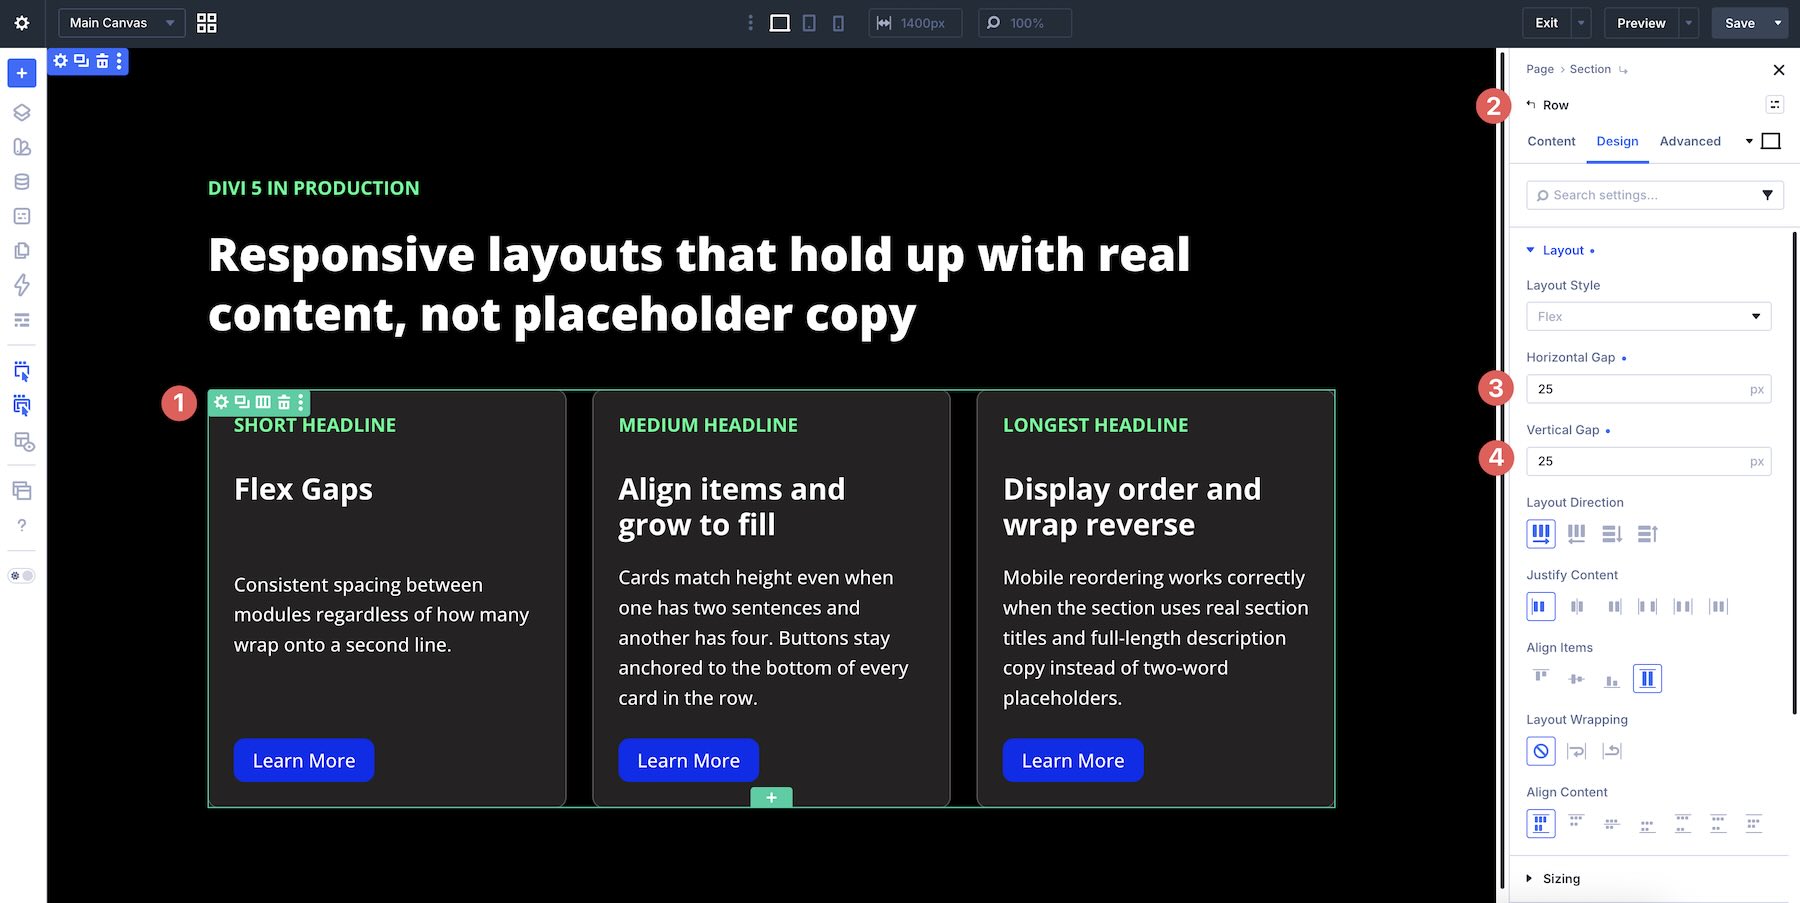
Task: Open the Advanced tab
Action: [x=1690, y=141]
